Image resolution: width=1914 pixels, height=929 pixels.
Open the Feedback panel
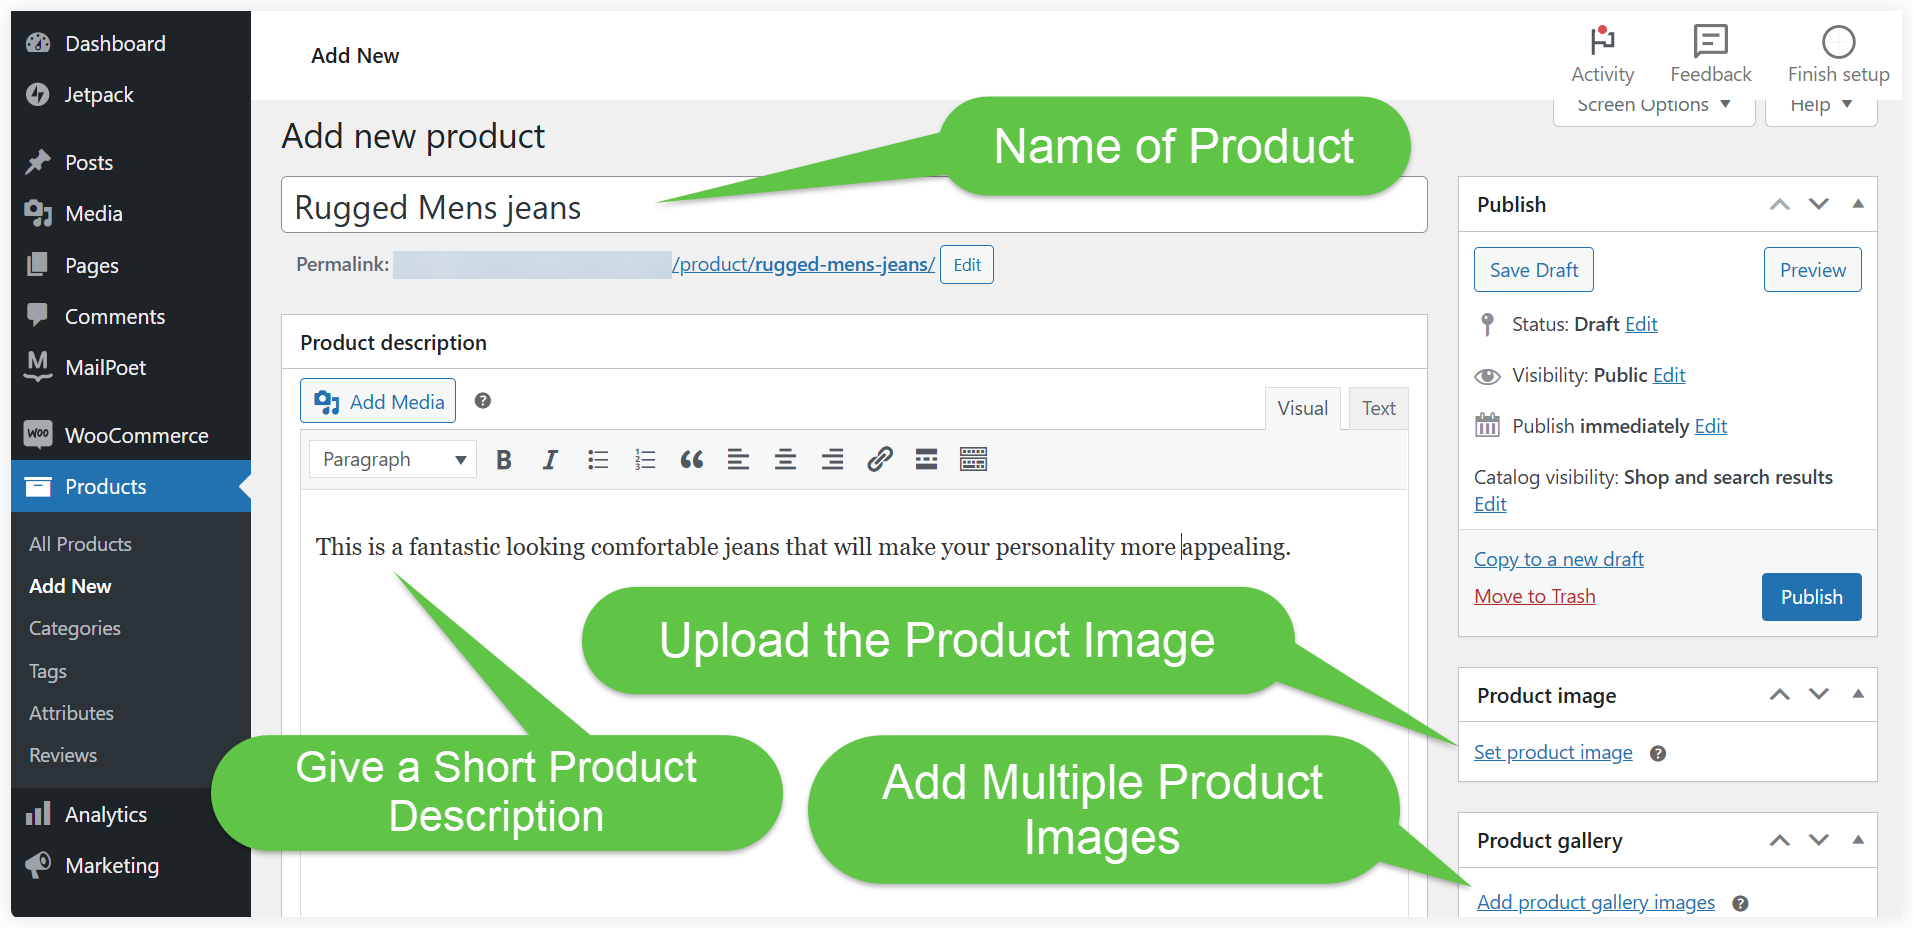[1711, 55]
